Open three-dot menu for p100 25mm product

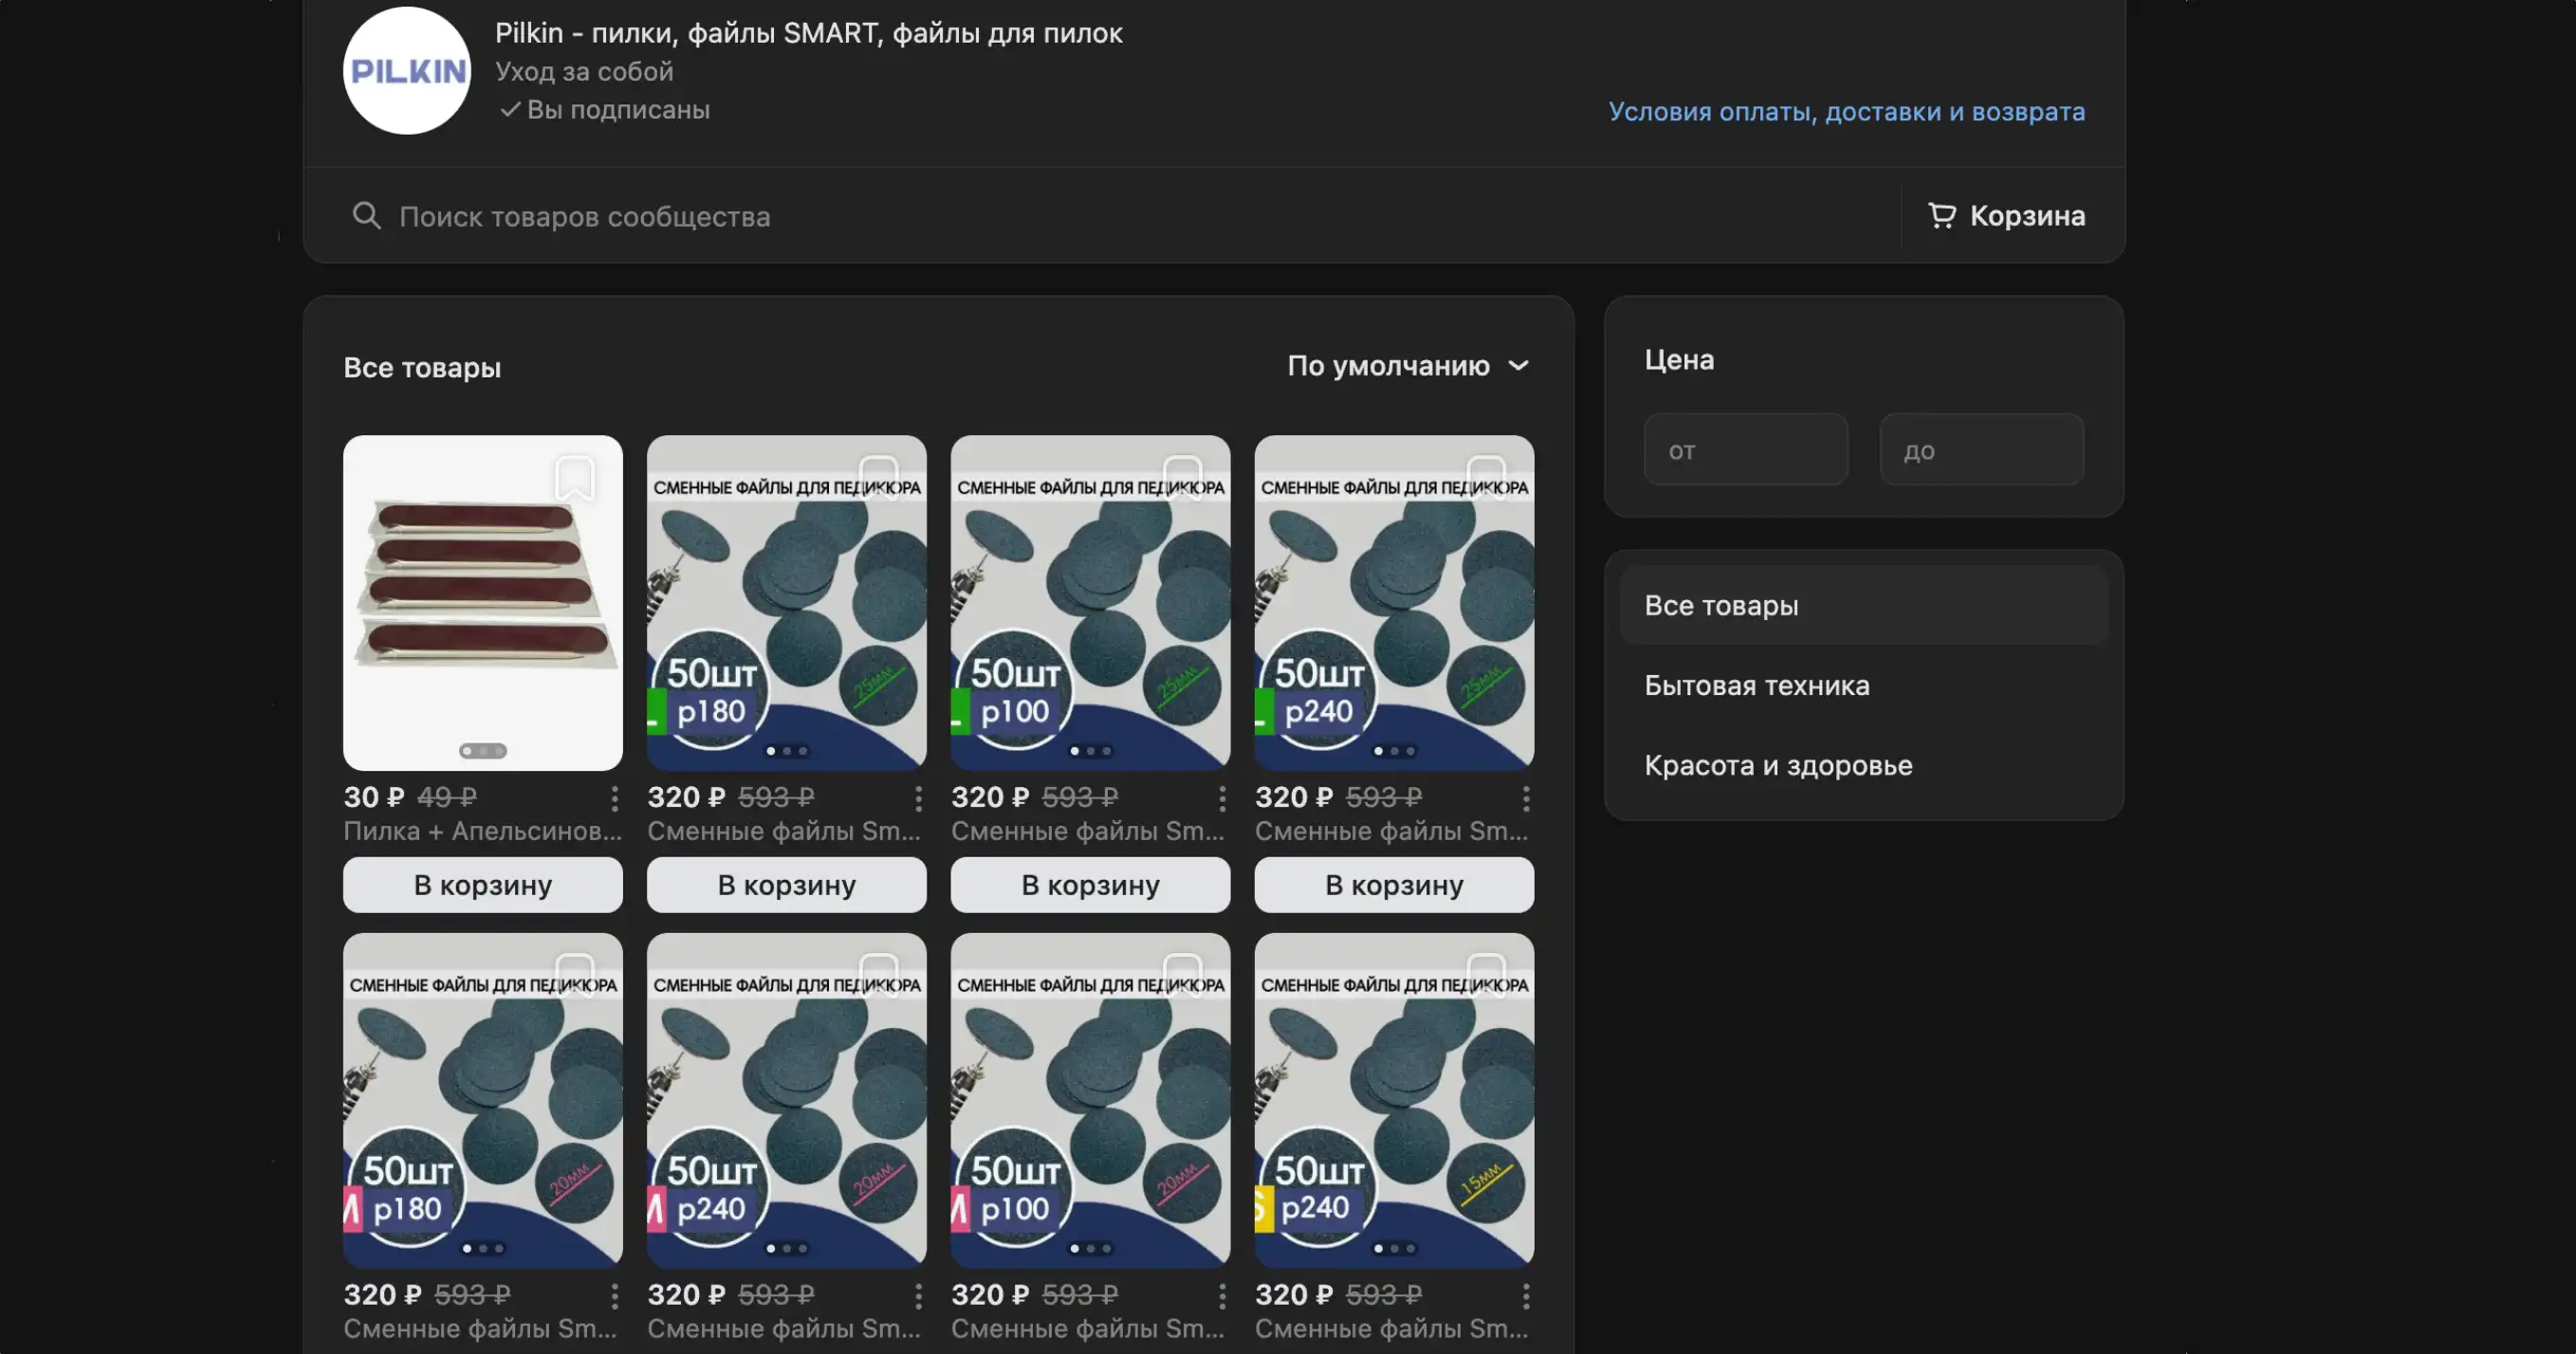(1222, 798)
